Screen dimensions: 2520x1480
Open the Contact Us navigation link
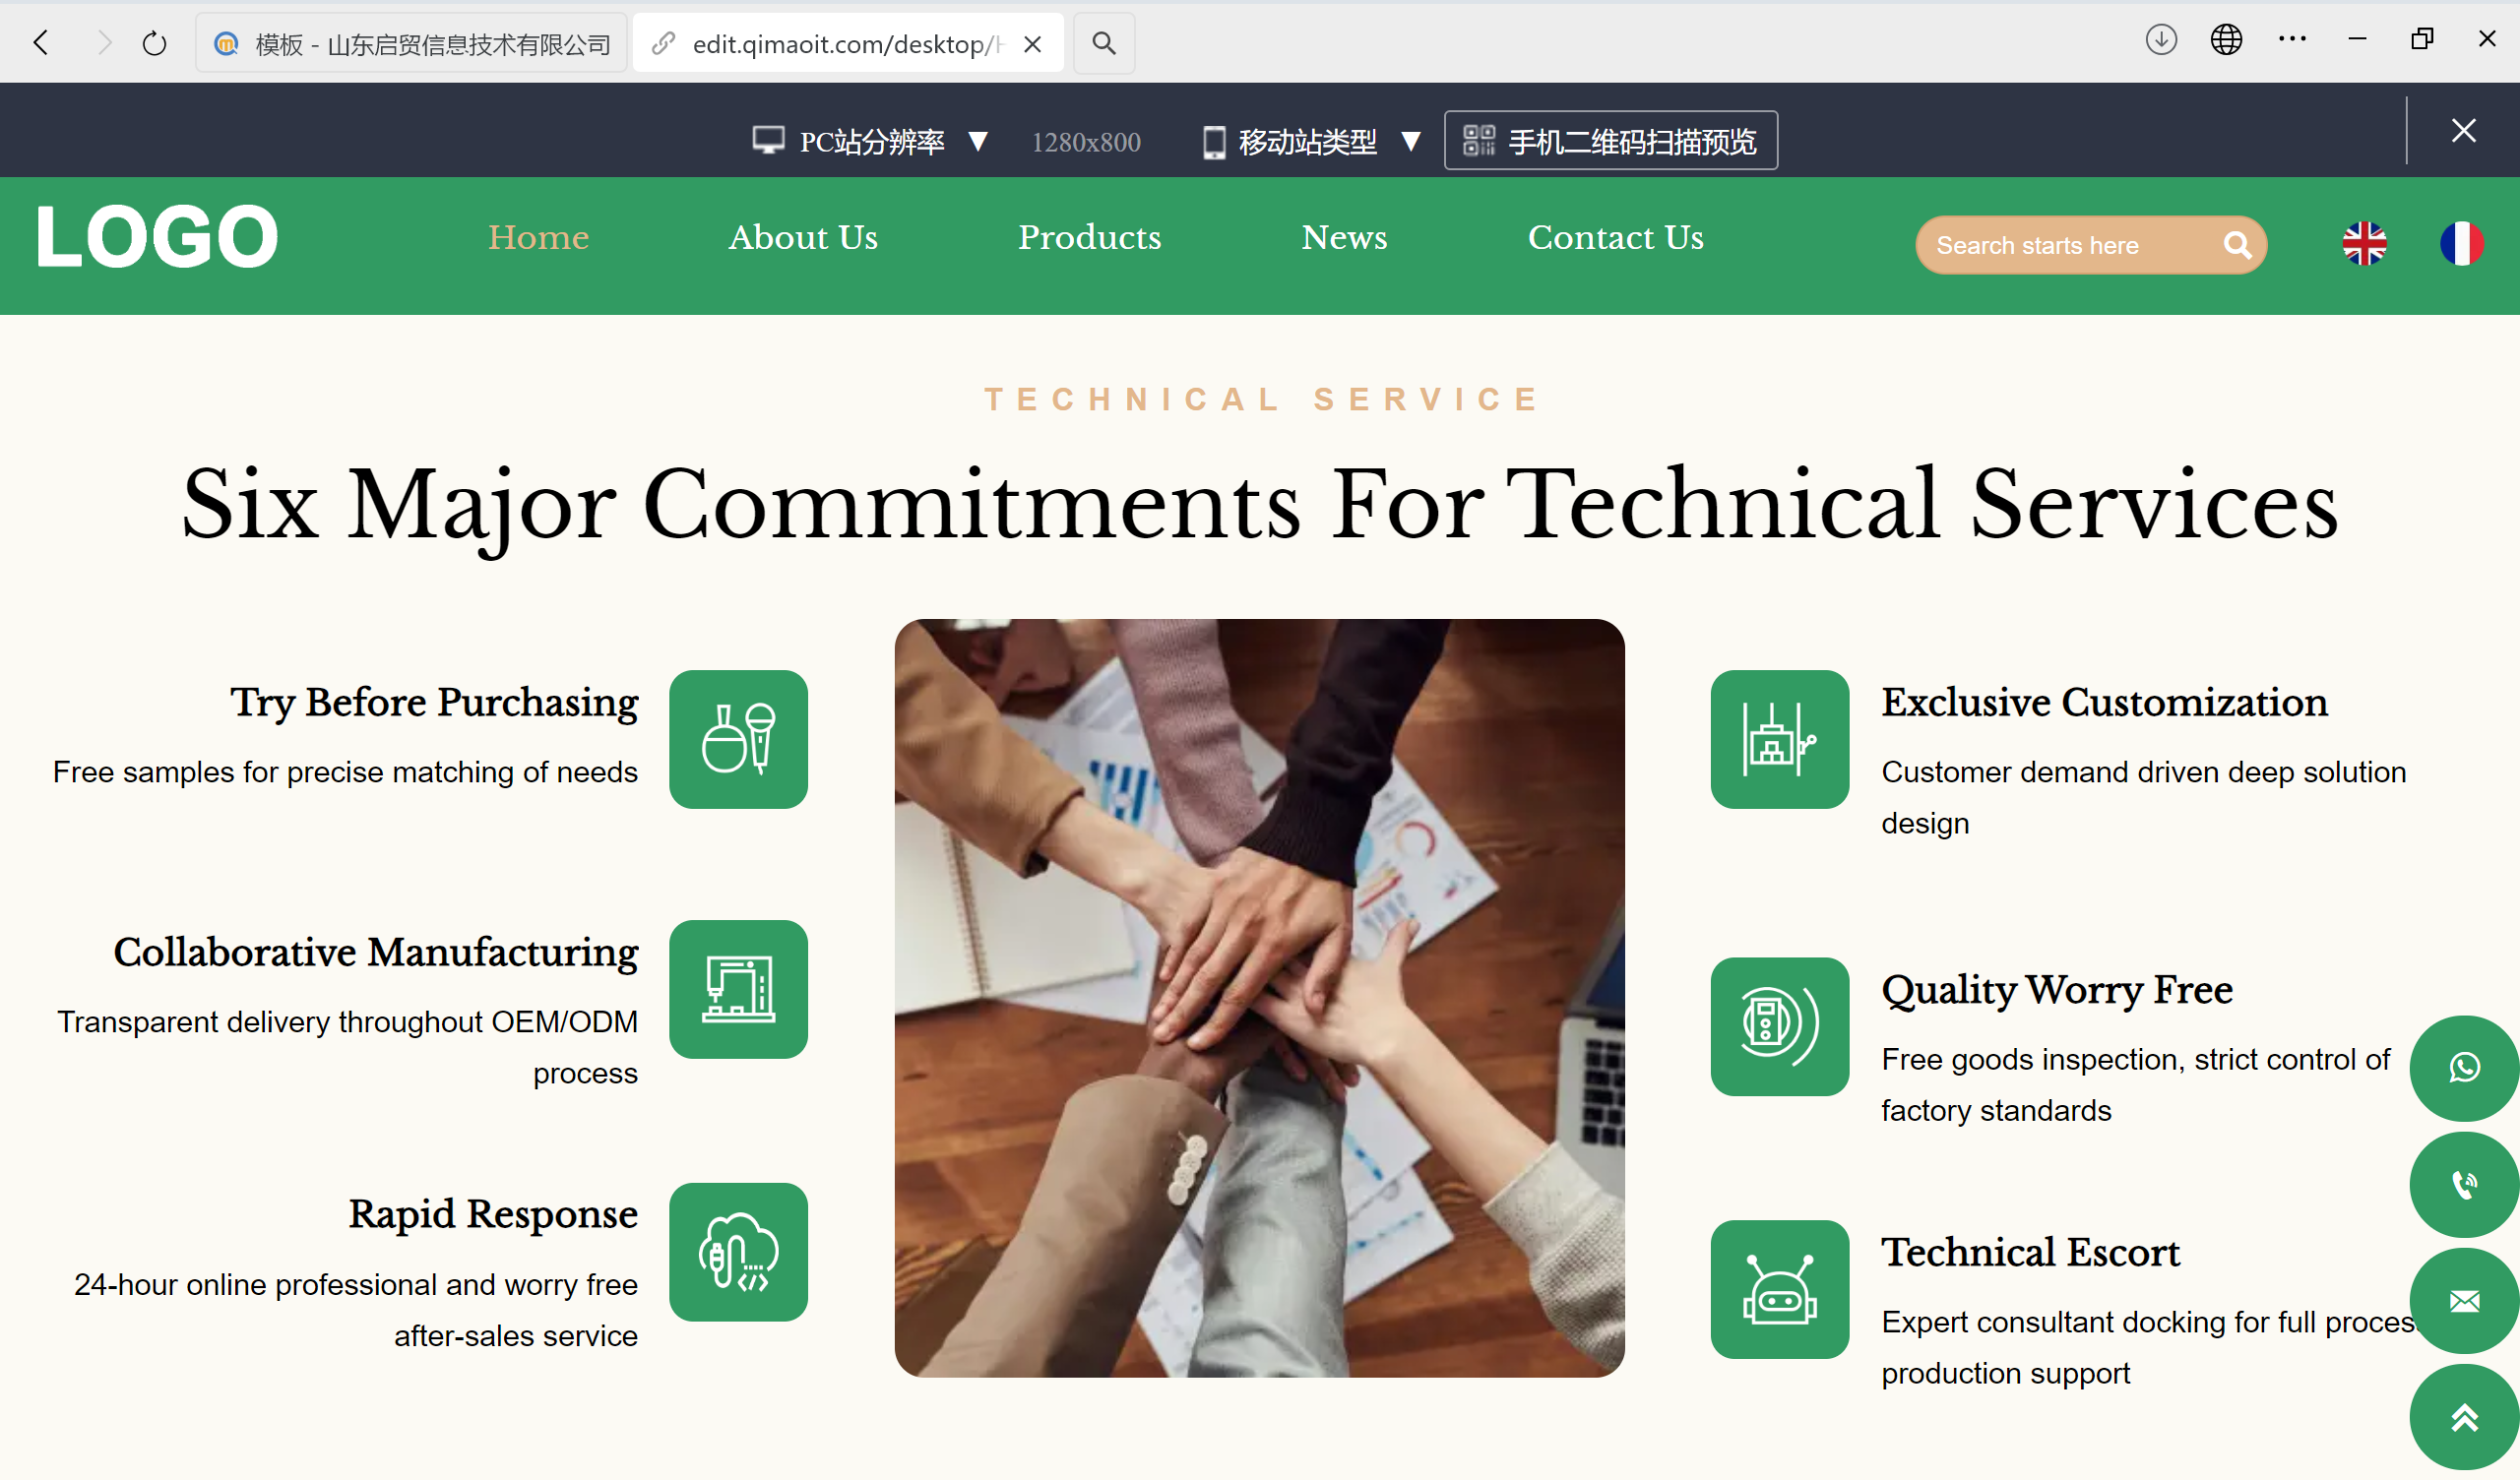[x=1615, y=237]
